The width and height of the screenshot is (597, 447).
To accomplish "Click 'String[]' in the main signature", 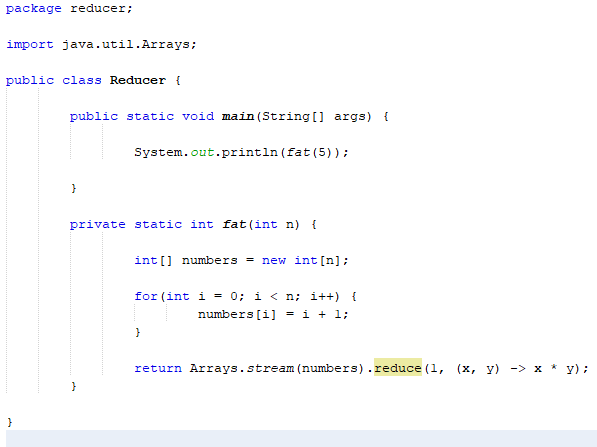I will [x=293, y=116].
